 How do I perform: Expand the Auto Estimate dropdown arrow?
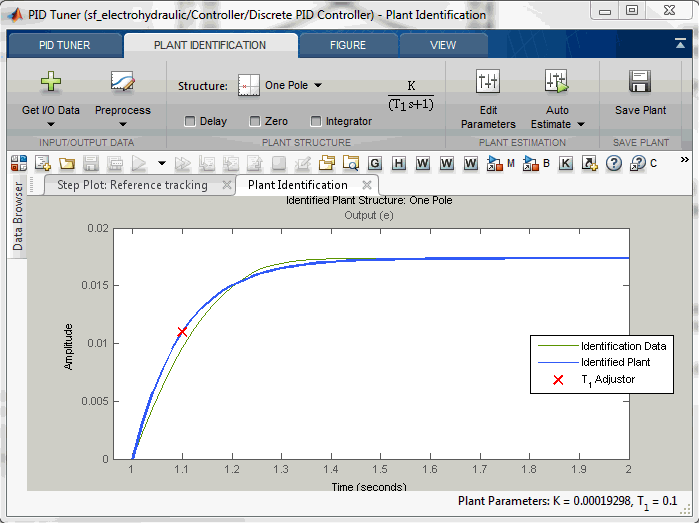point(580,125)
